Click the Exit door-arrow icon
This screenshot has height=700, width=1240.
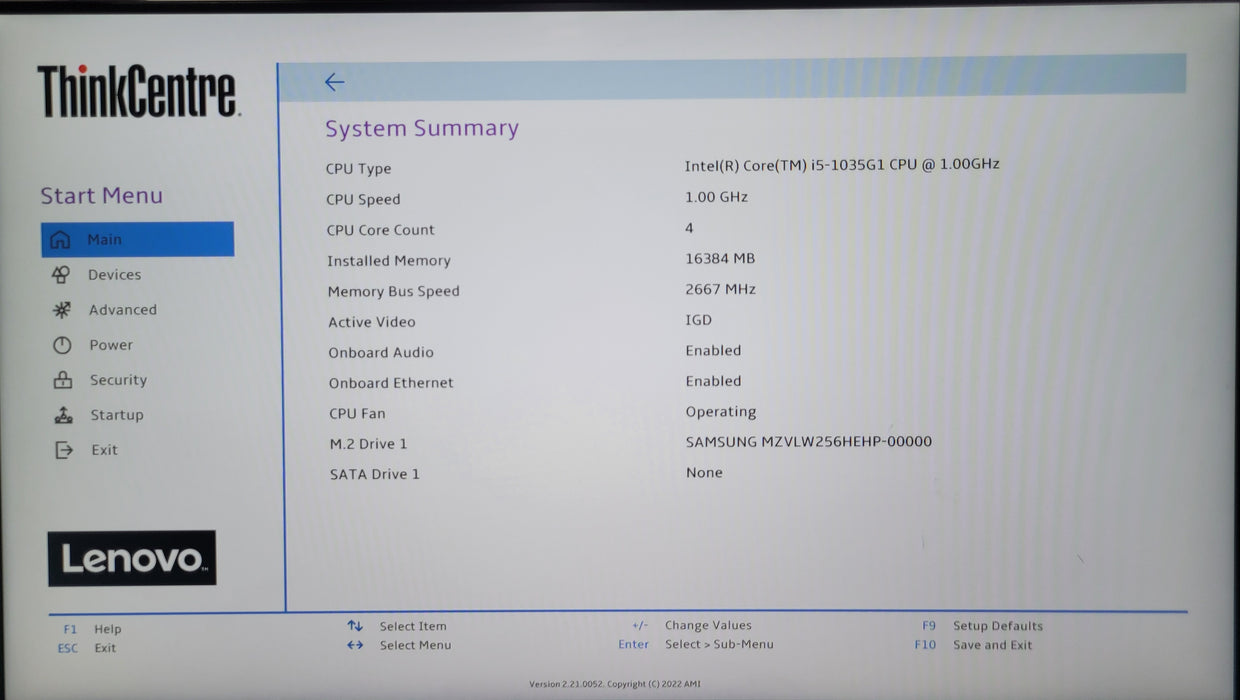pos(64,450)
